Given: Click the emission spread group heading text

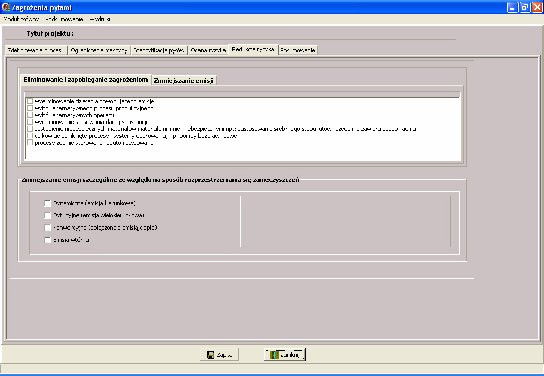Looking at the screenshot, I should click(160, 180).
